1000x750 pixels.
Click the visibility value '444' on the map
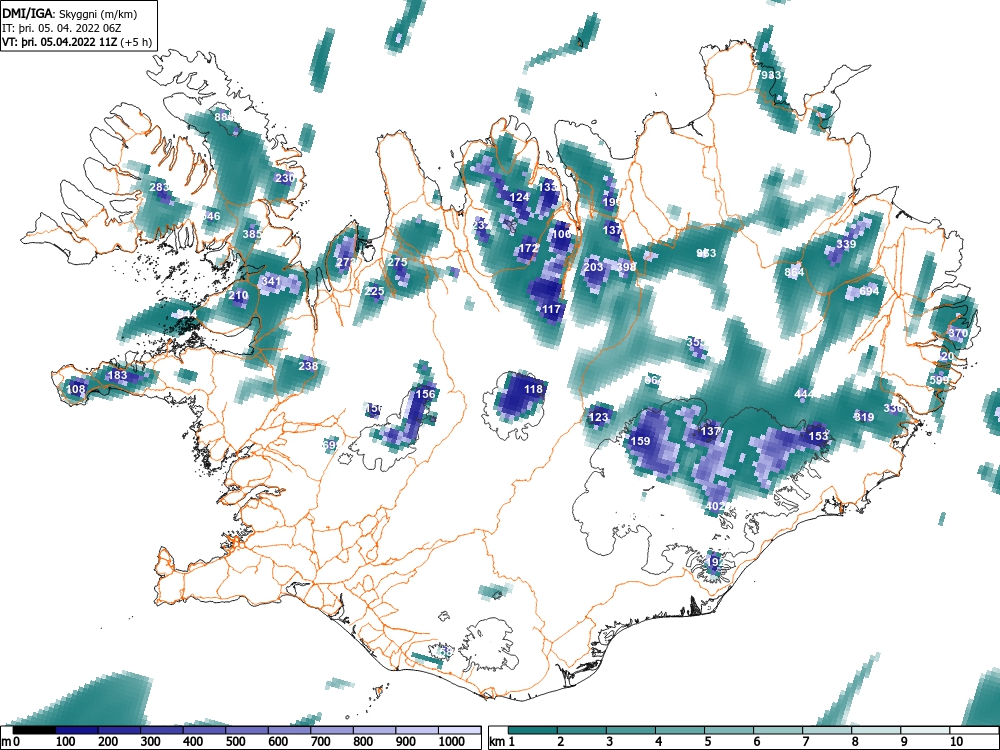tap(804, 394)
